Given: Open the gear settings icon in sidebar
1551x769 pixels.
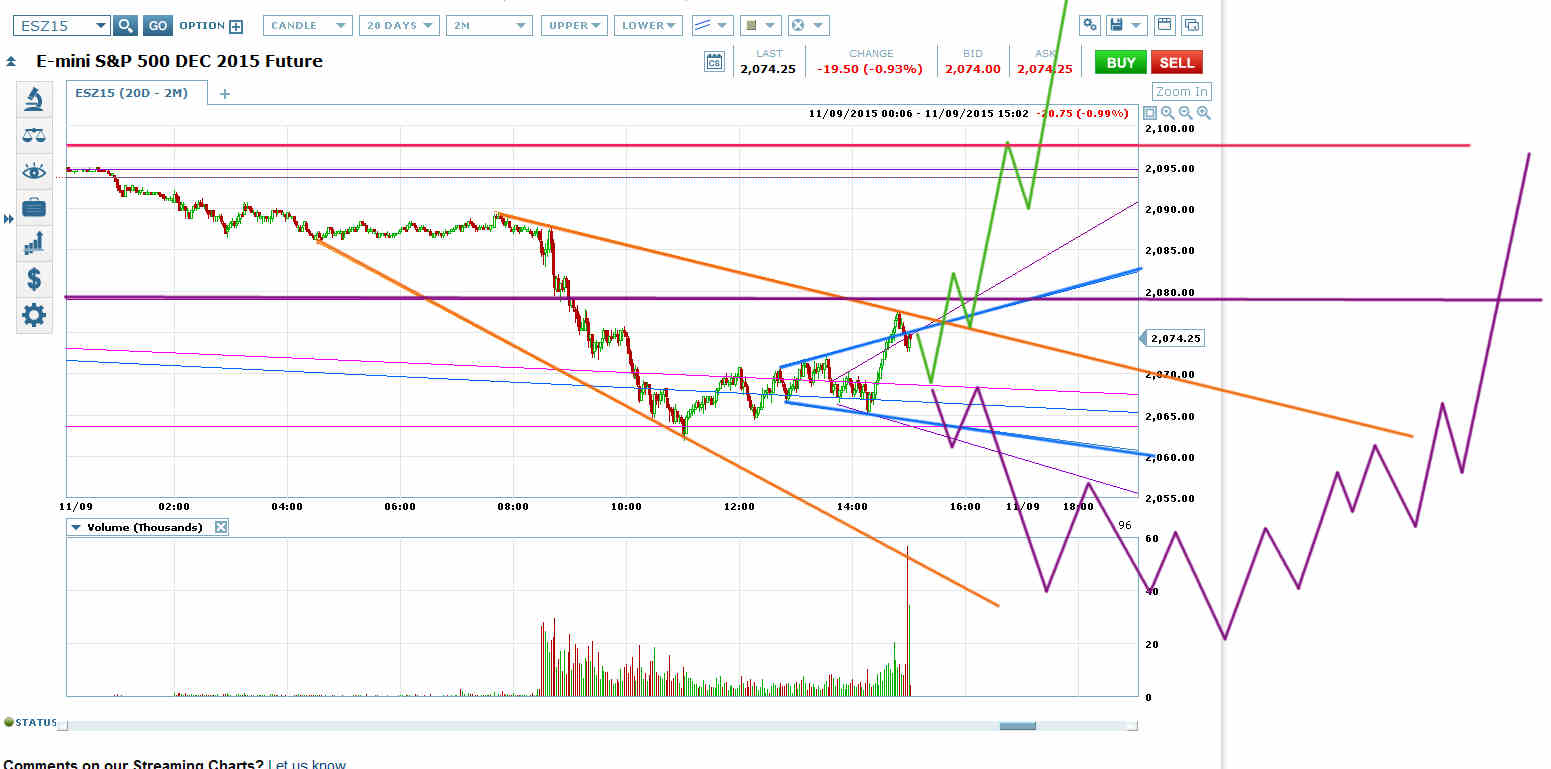Looking at the screenshot, I should tap(34, 316).
